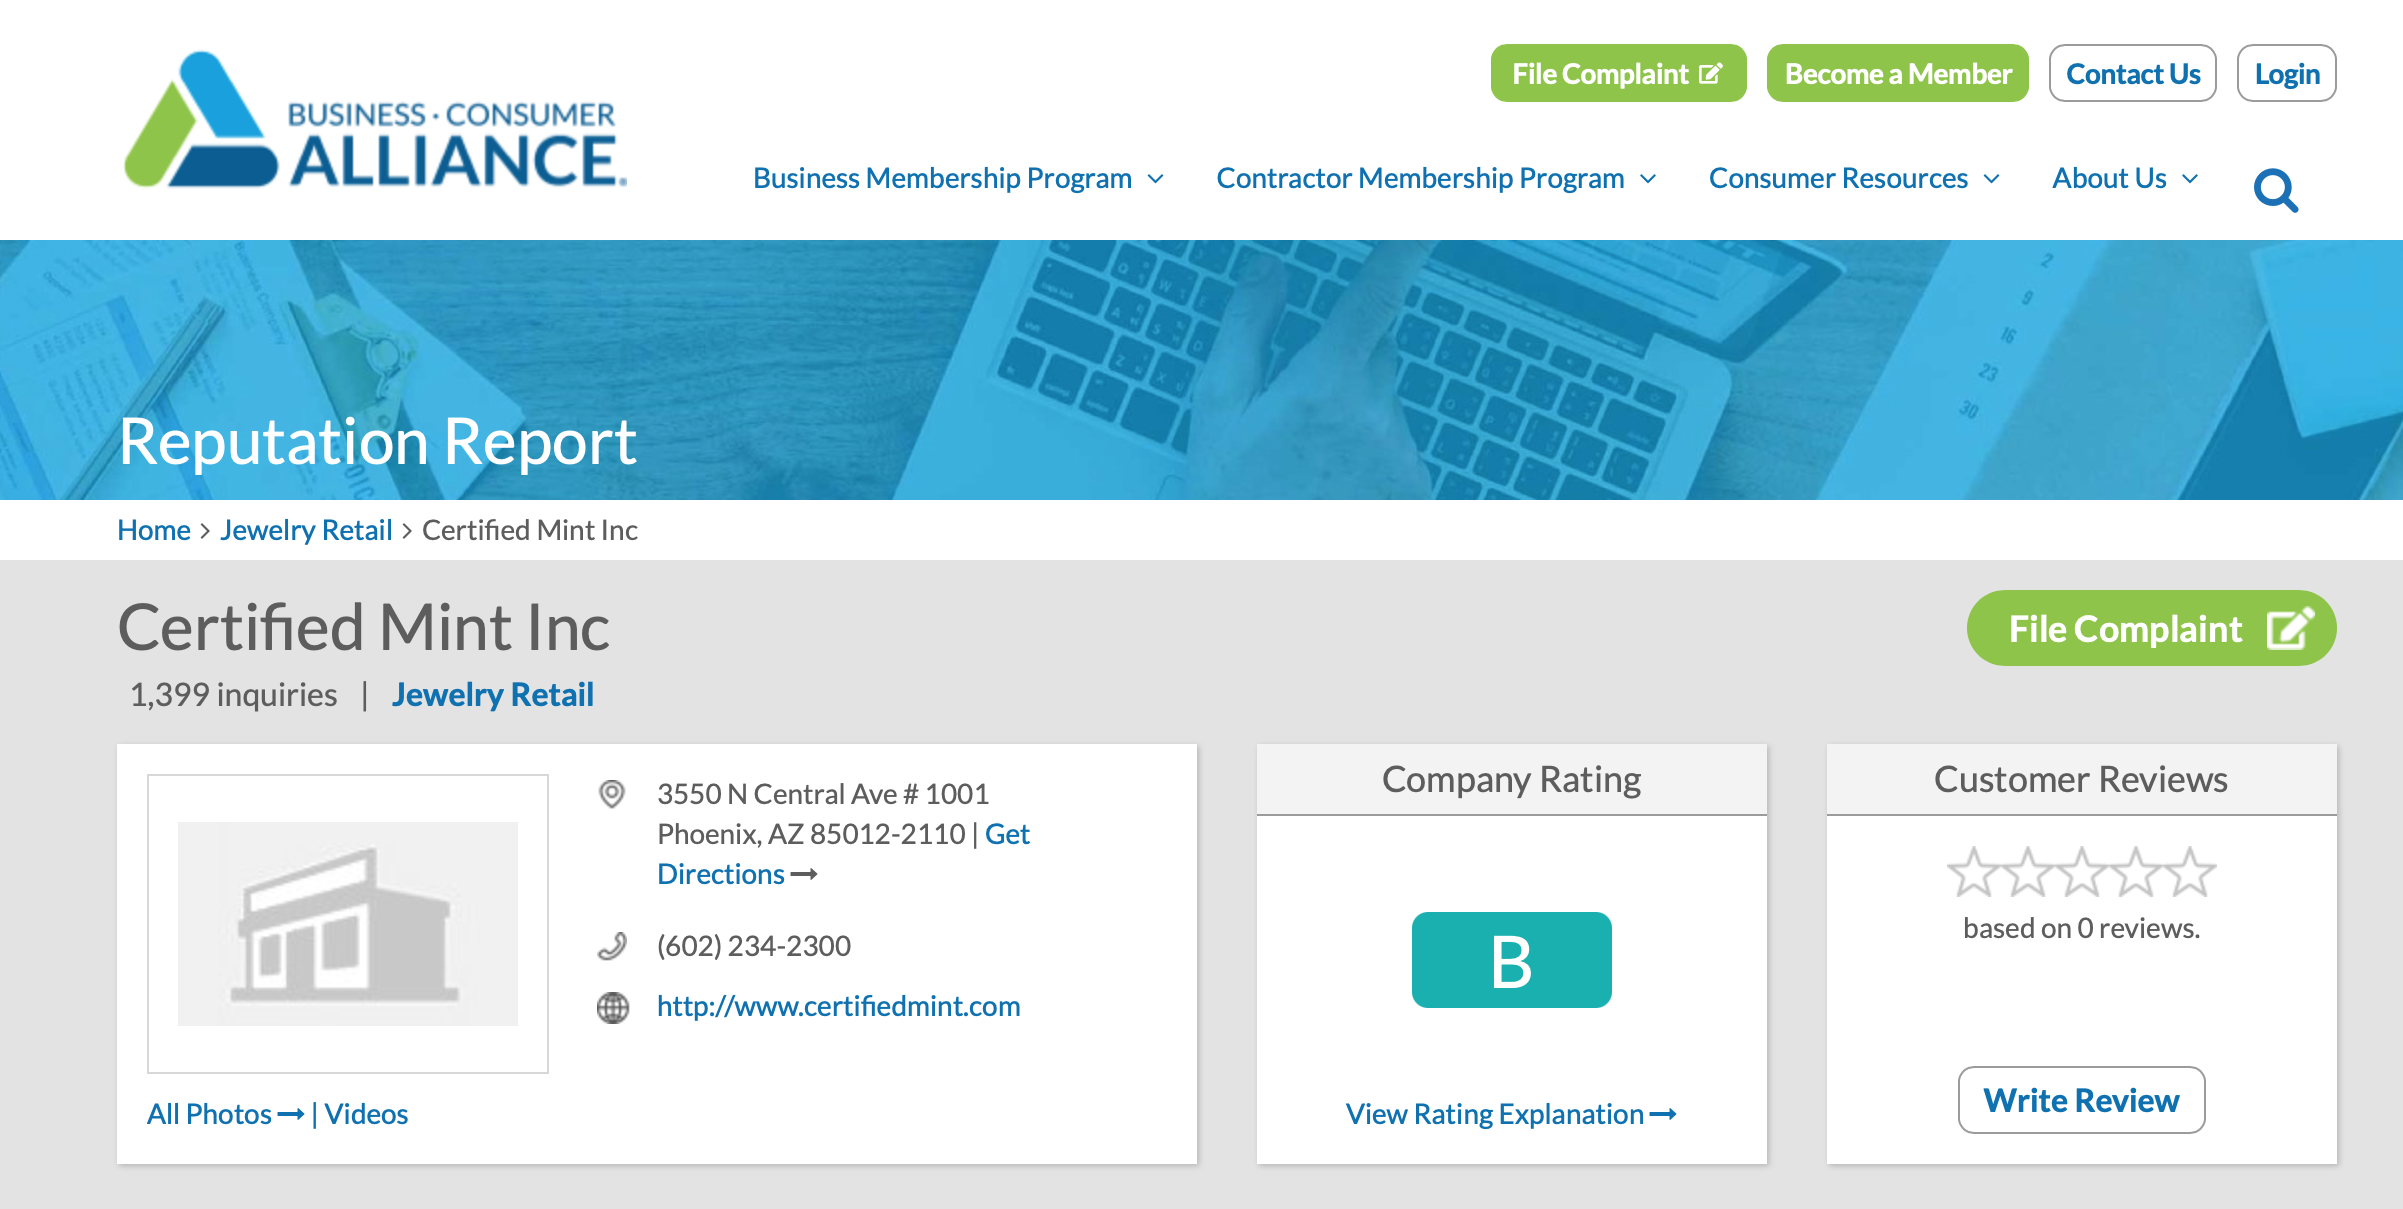The height and width of the screenshot is (1209, 2403).
Task: Expand the Consumer Resources chevron
Action: coord(1991,179)
